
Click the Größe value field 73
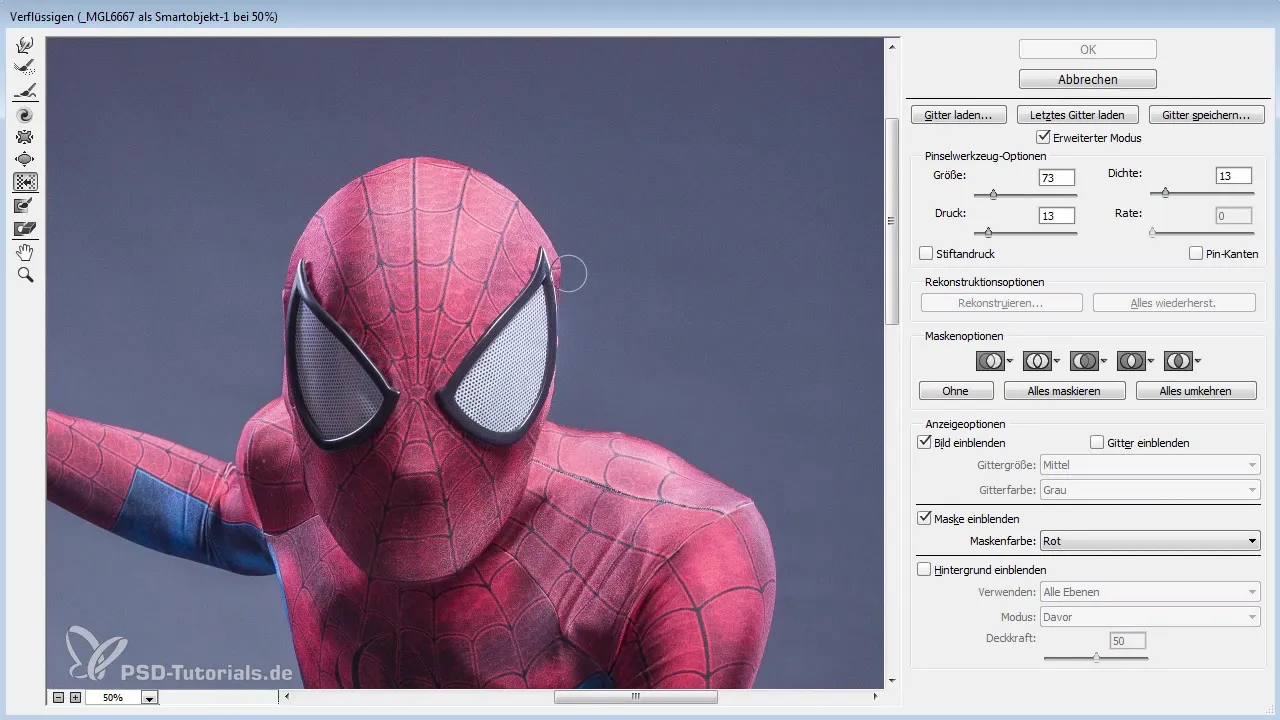(1057, 178)
